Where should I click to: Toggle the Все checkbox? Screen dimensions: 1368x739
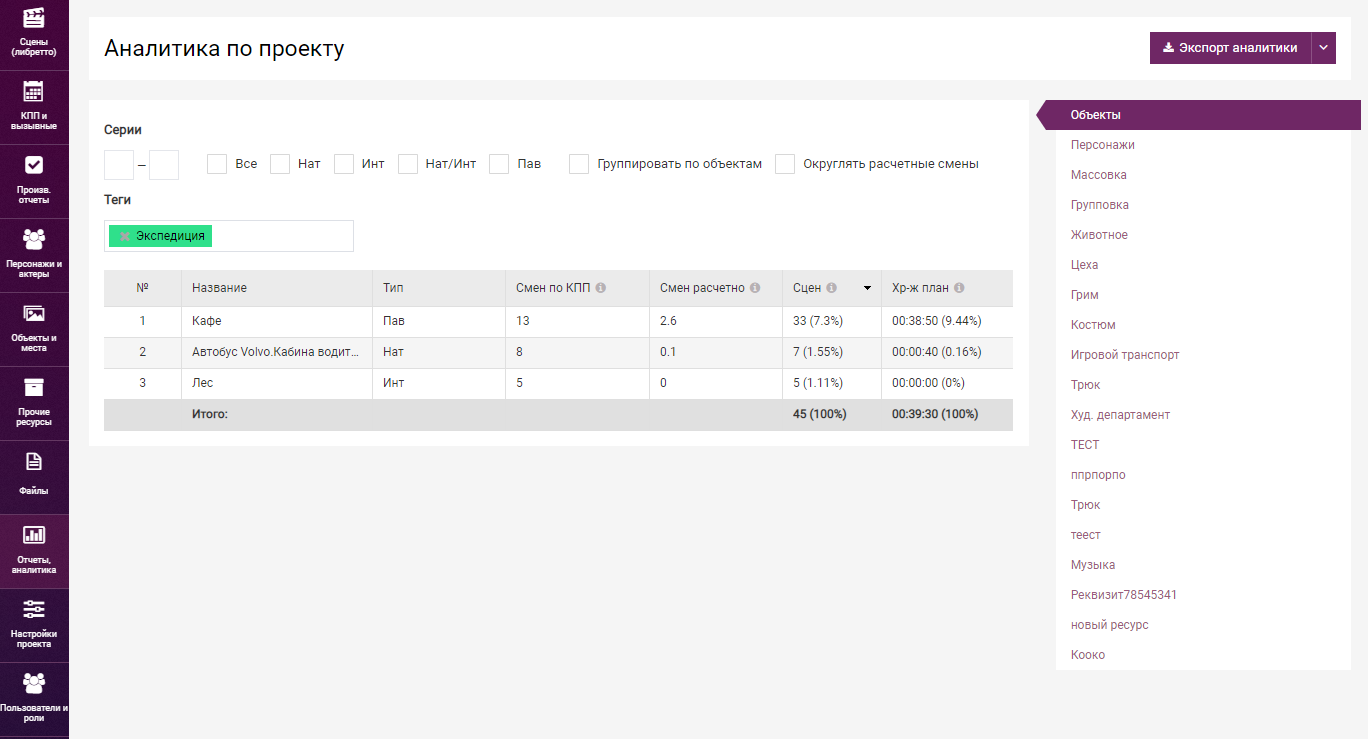(217, 164)
